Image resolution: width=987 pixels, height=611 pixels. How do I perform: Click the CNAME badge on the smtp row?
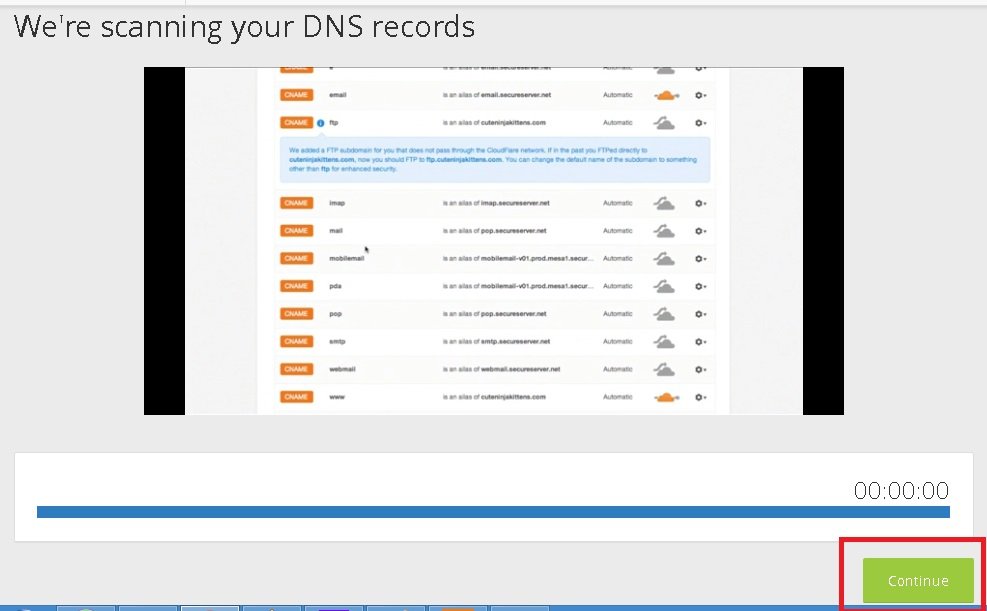295,341
